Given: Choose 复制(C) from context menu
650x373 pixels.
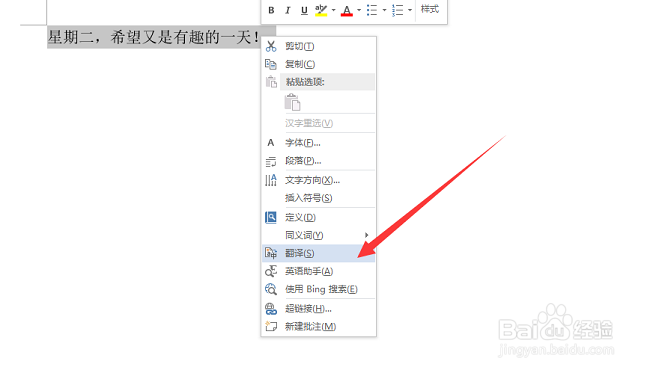Looking at the screenshot, I should (x=318, y=64).
